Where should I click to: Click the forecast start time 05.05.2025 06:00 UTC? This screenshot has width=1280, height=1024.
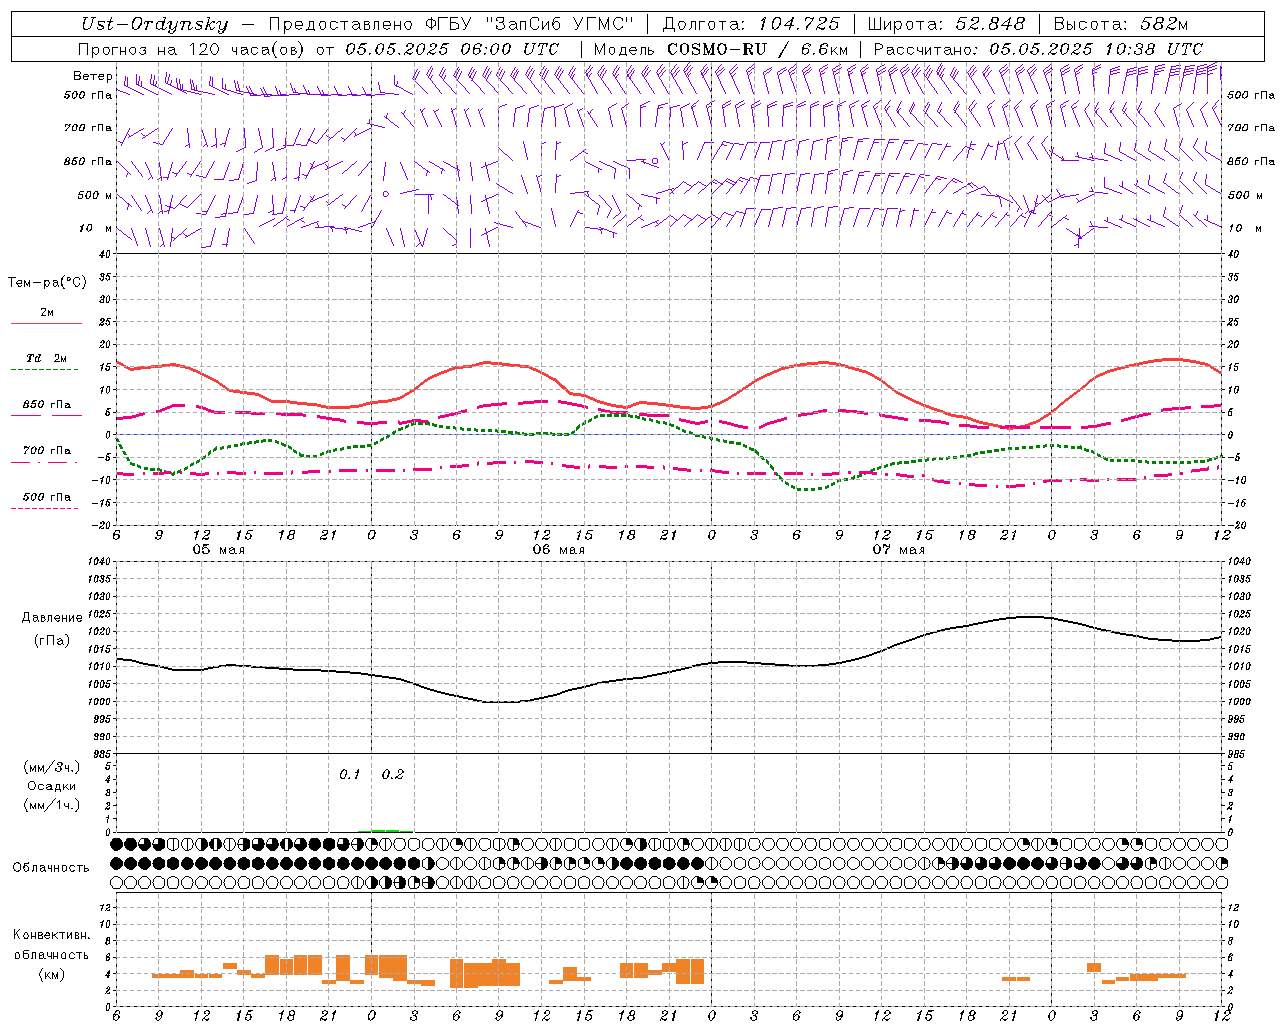(x=452, y=49)
